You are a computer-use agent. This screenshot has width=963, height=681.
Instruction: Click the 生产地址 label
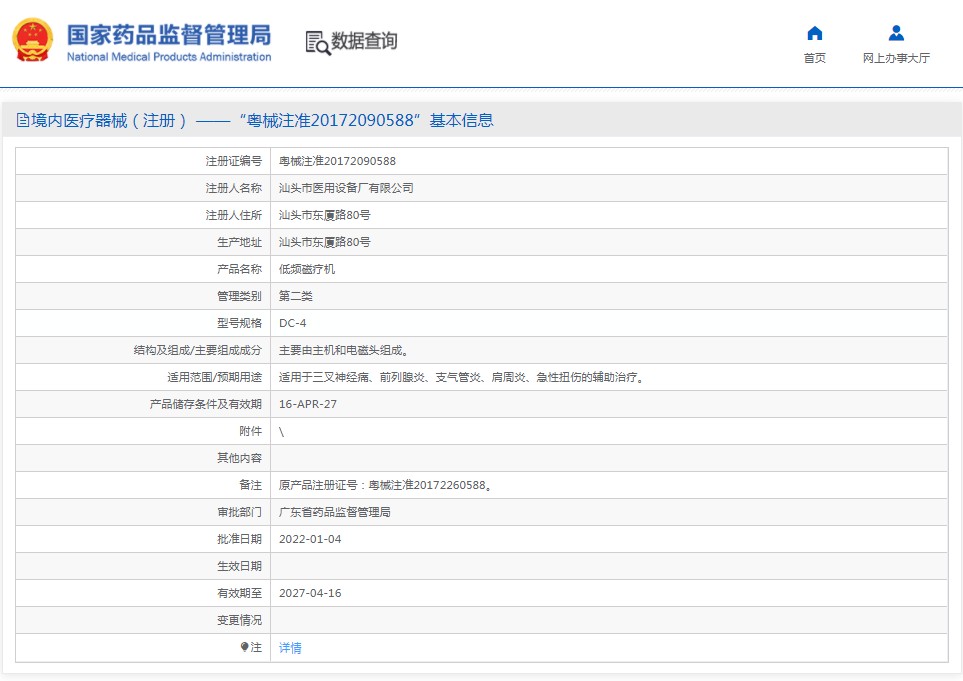[239, 242]
